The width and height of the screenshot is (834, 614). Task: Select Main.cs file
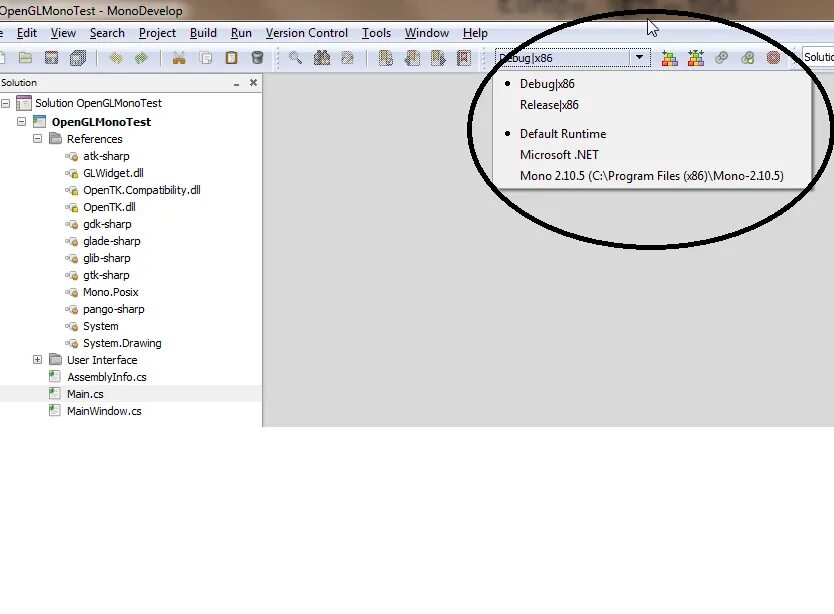click(x=85, y=394)
